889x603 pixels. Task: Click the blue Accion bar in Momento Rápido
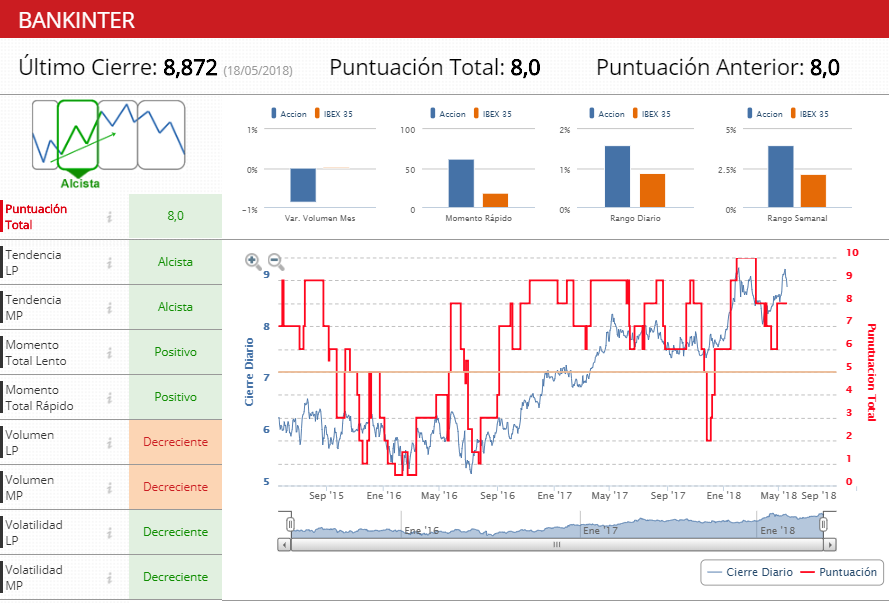461,184
